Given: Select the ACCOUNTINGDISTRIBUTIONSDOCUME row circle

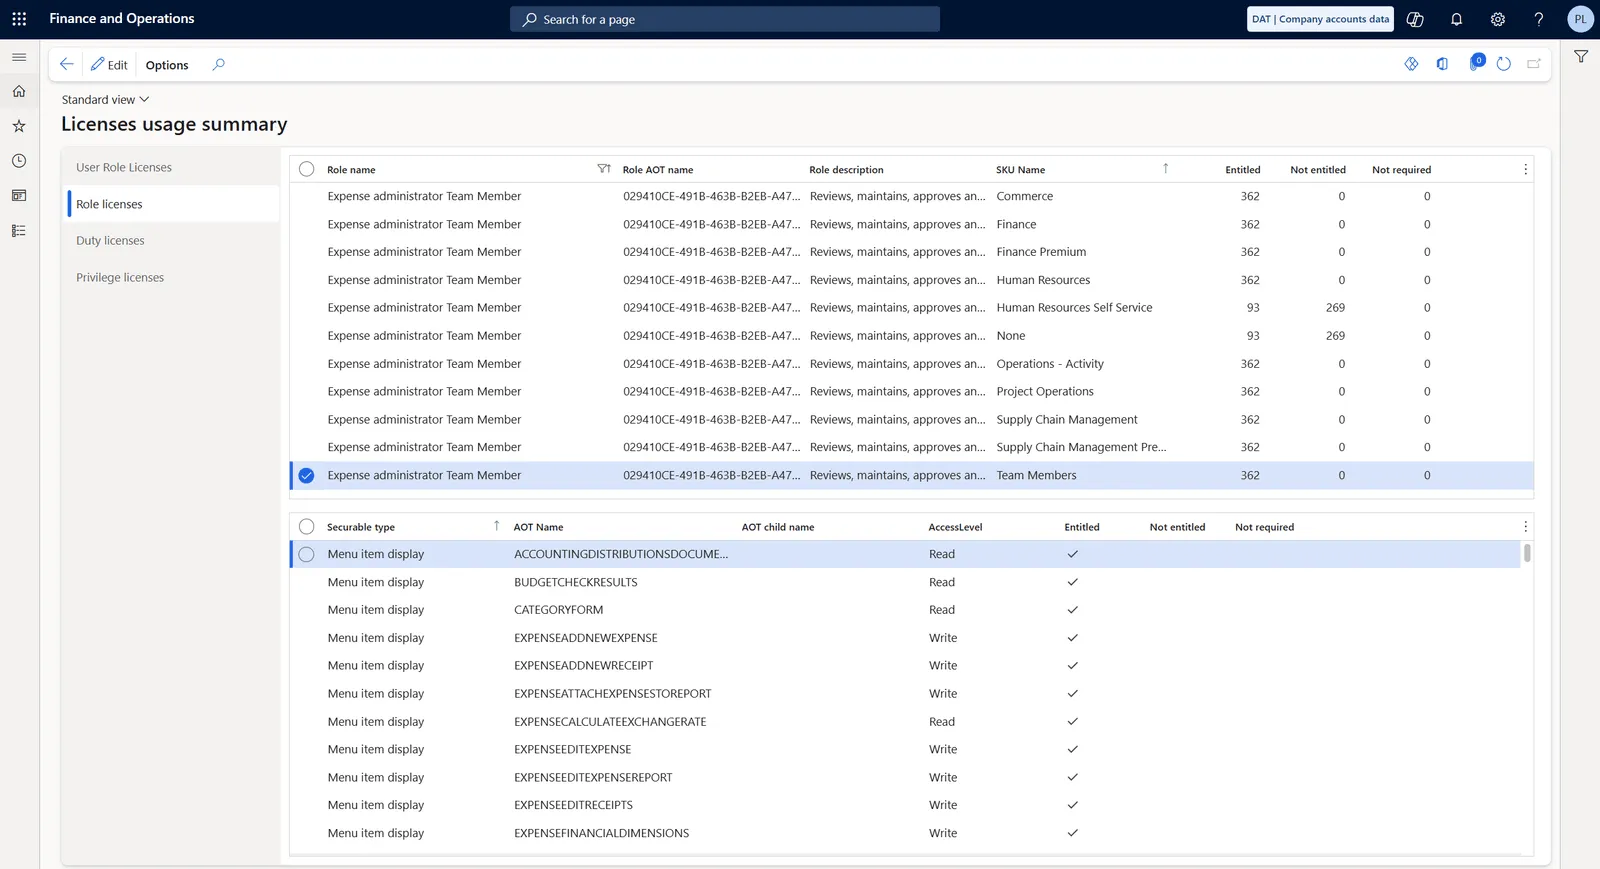Looking at the screenshot, I should tap(307, 554).
